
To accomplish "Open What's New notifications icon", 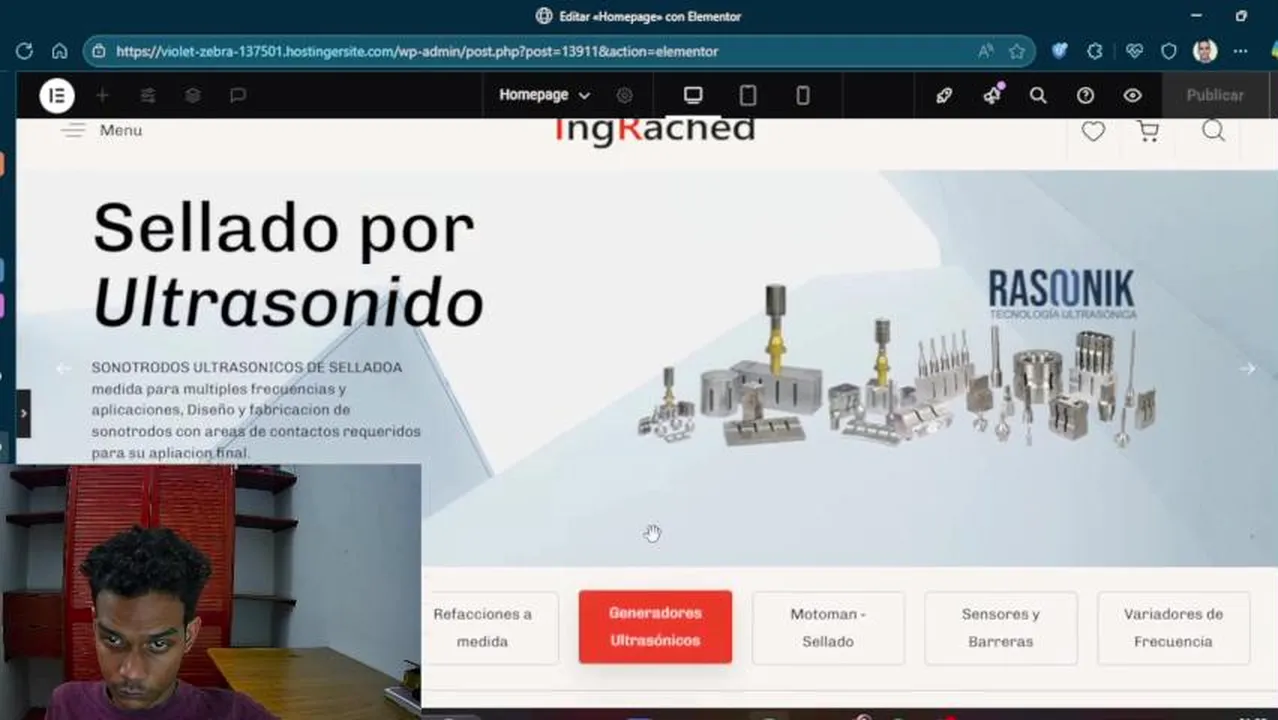I will [x=992, y=95].
